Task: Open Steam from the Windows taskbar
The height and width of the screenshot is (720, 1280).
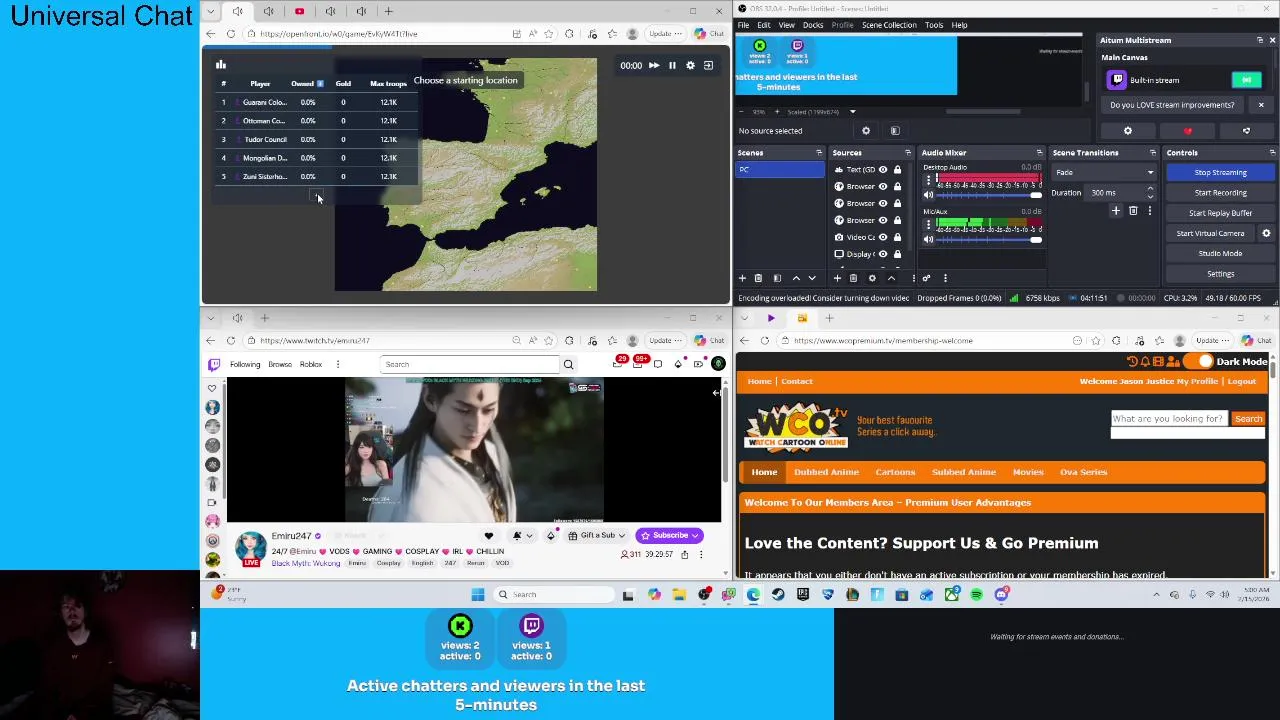Action: pyautogui.click(x=778, y=594)
